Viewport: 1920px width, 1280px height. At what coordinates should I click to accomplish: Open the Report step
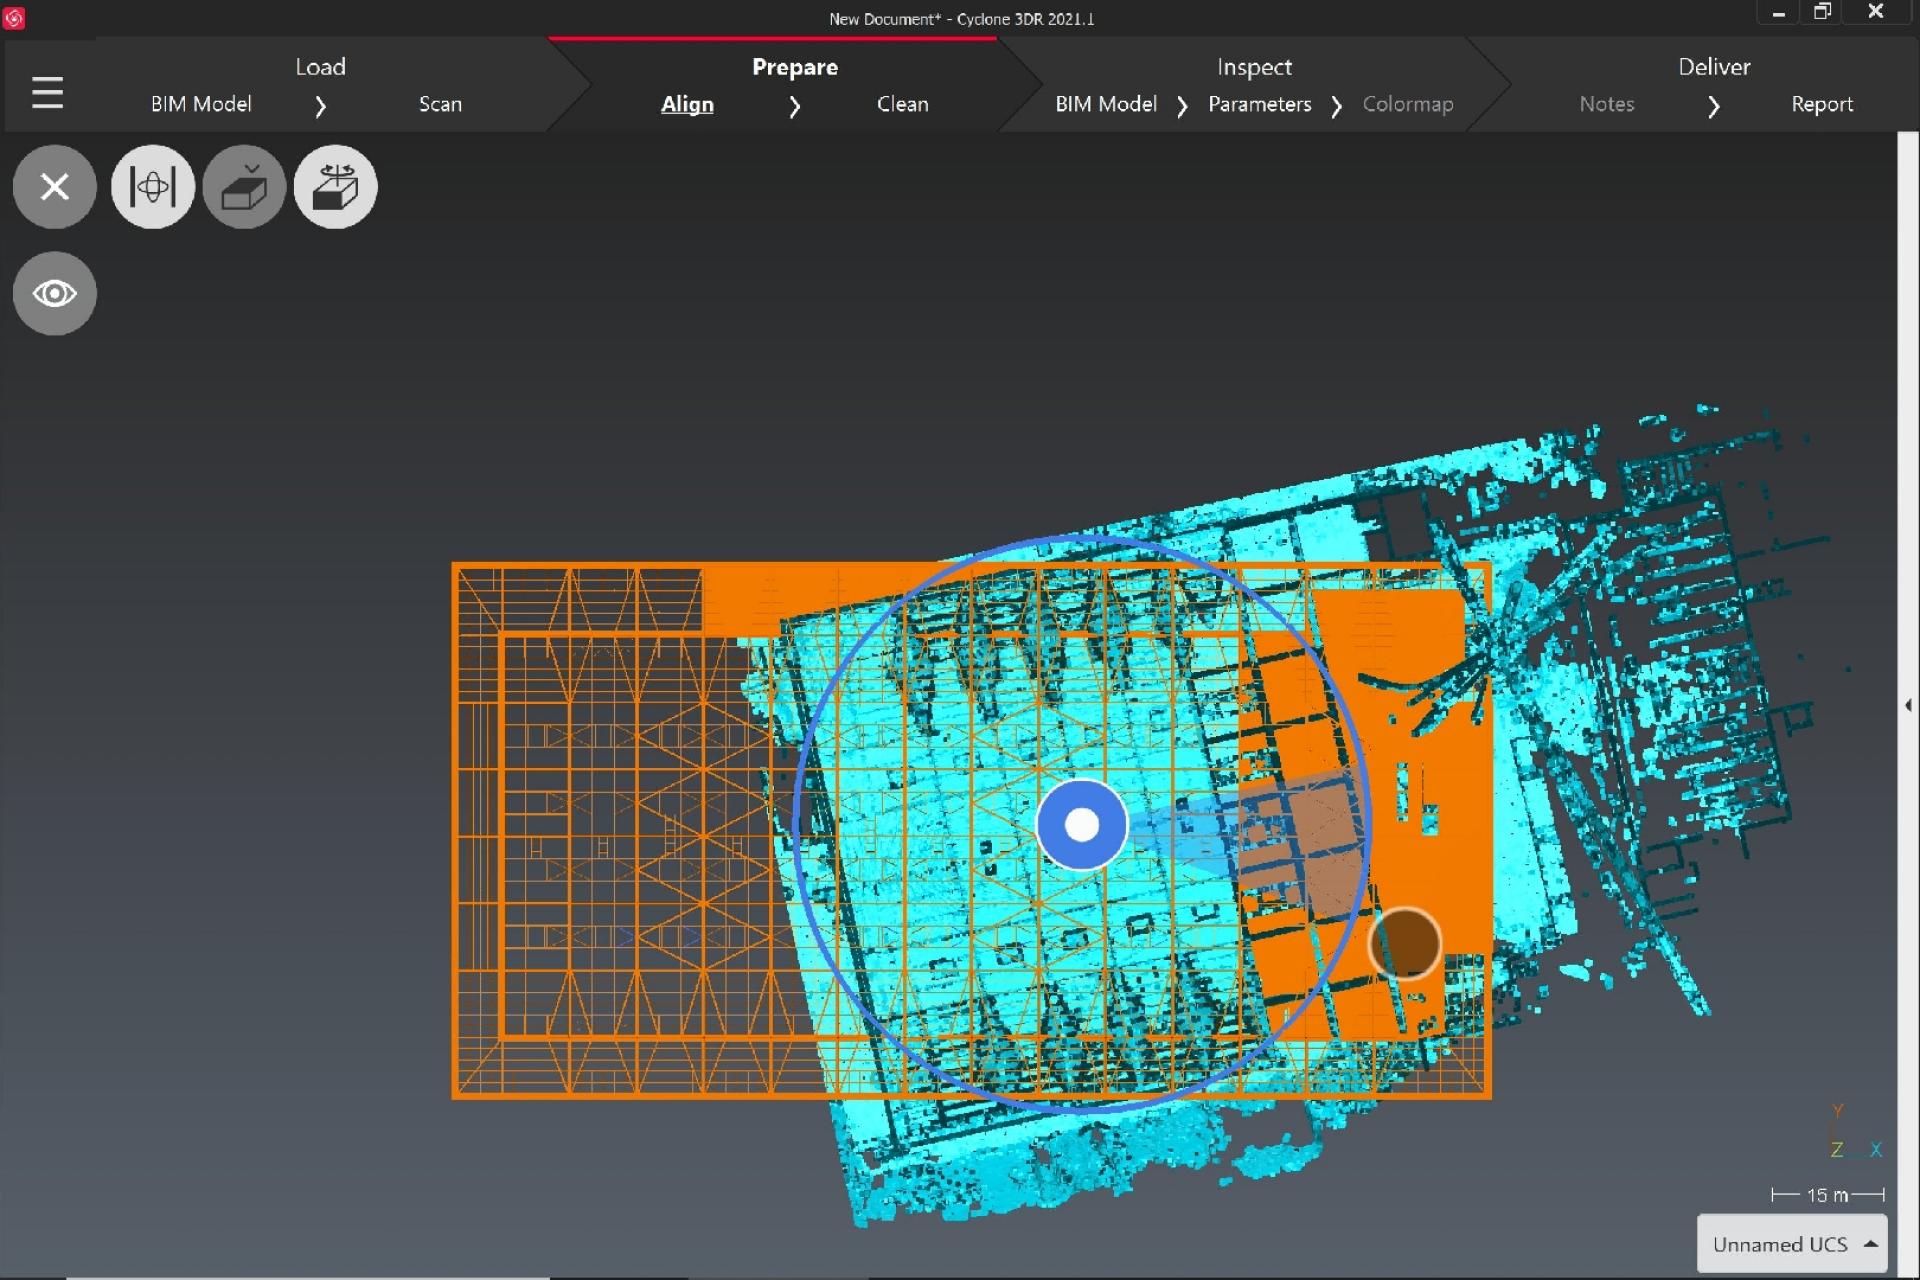(x=1822, y=104)
